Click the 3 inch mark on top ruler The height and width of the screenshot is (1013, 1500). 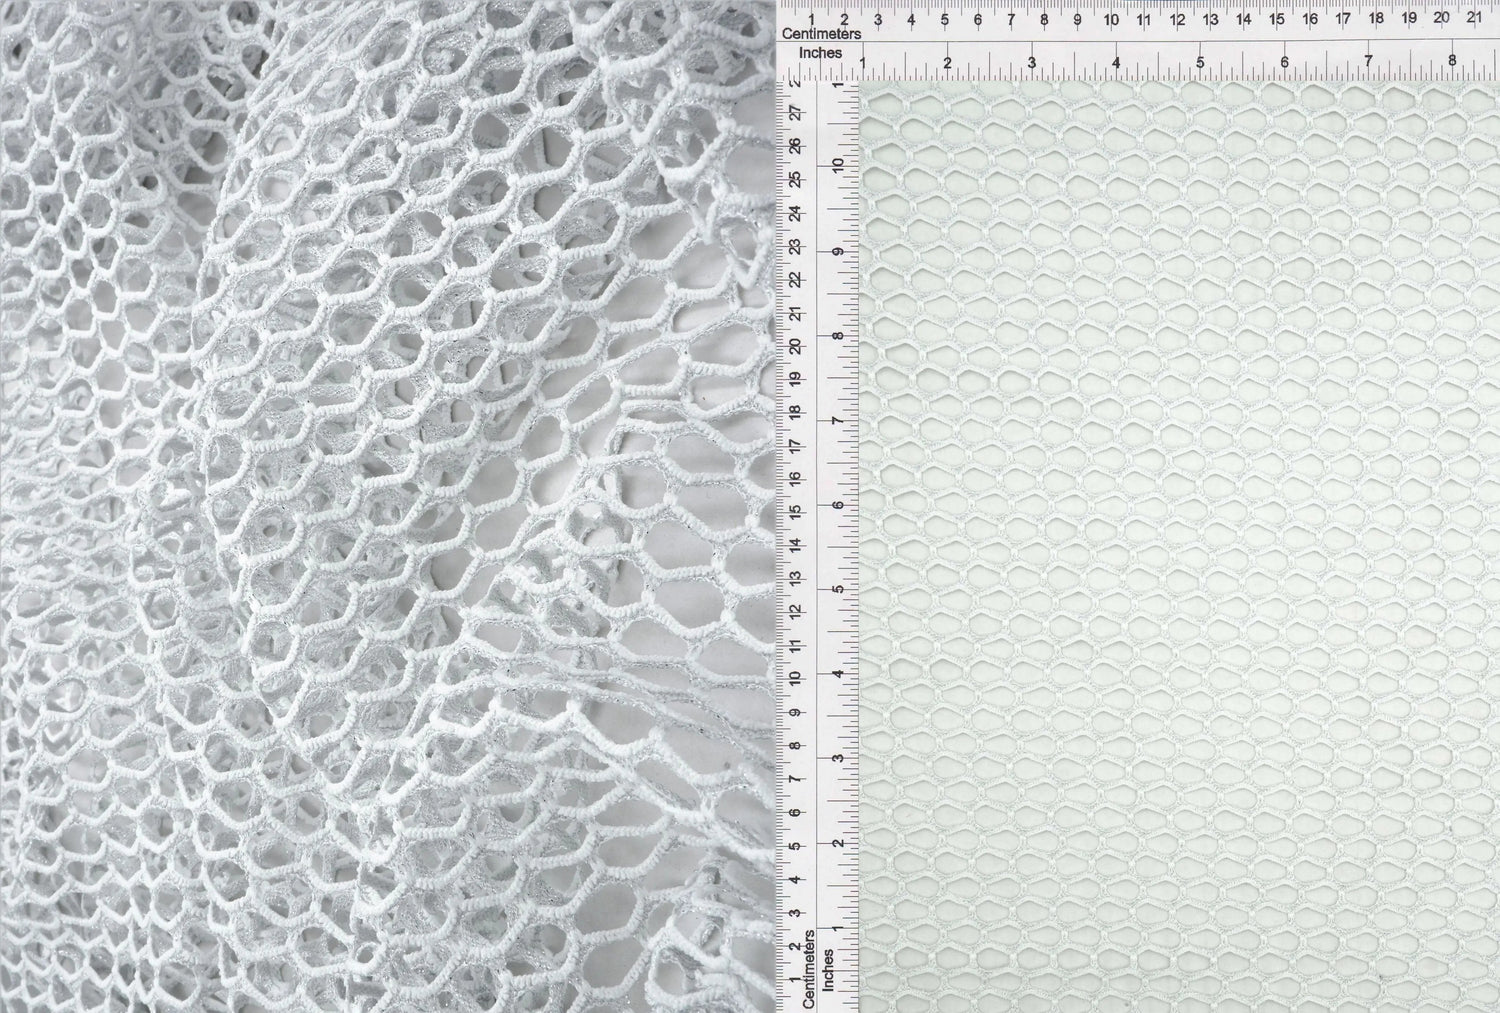[x=1030, y=62]
